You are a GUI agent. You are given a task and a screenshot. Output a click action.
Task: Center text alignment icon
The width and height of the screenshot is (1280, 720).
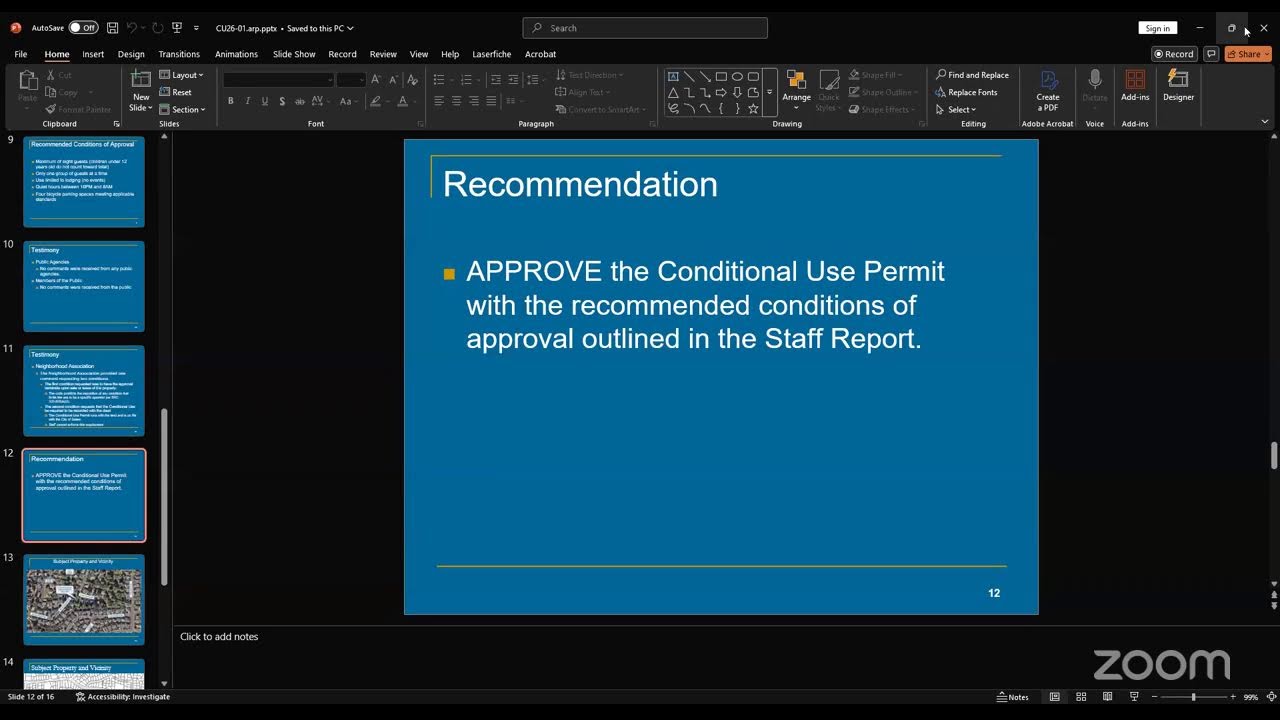coord(456,101)
